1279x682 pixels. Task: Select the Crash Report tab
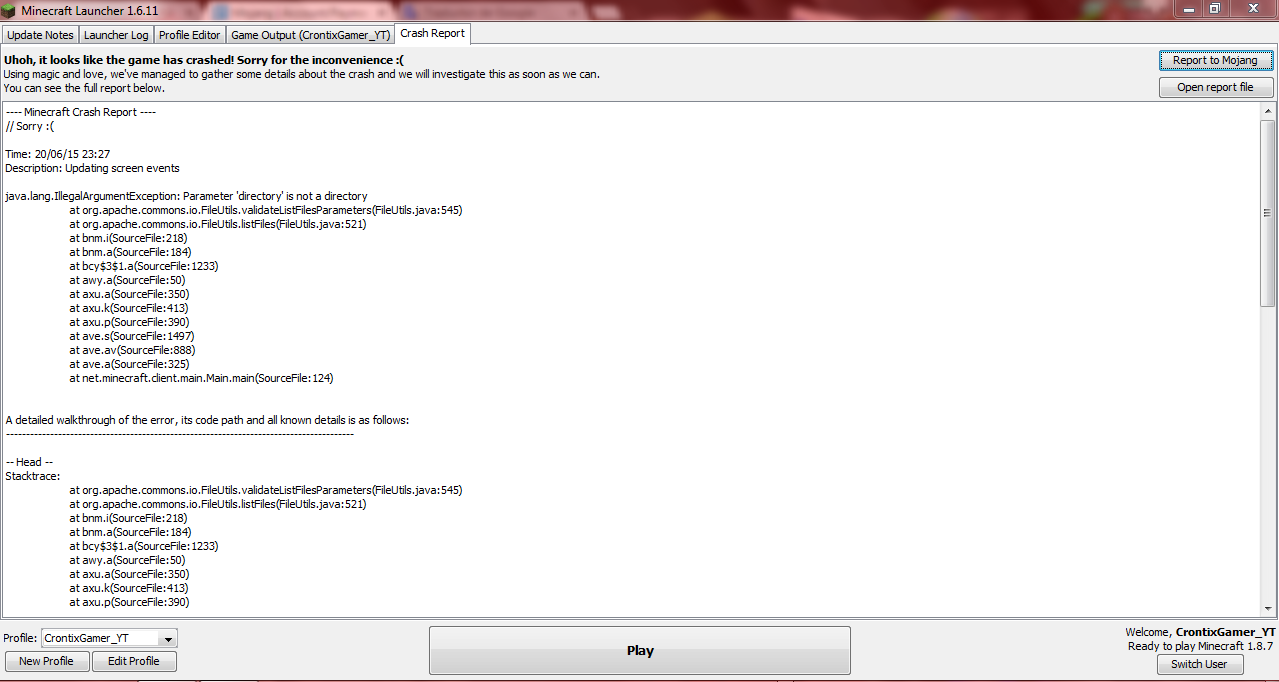[x=432, y=33]
